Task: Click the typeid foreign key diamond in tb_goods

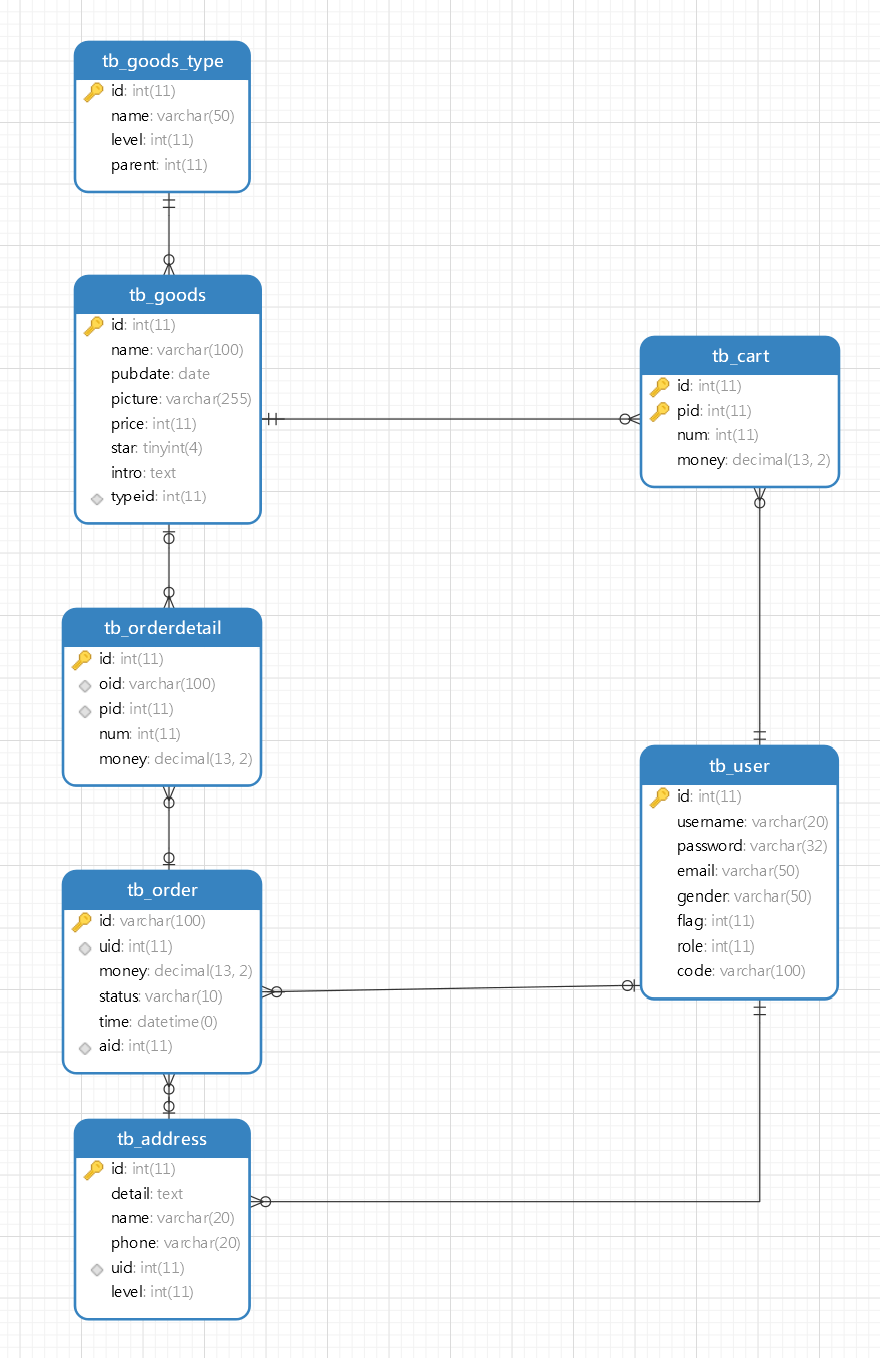Action: coord(97,497)
